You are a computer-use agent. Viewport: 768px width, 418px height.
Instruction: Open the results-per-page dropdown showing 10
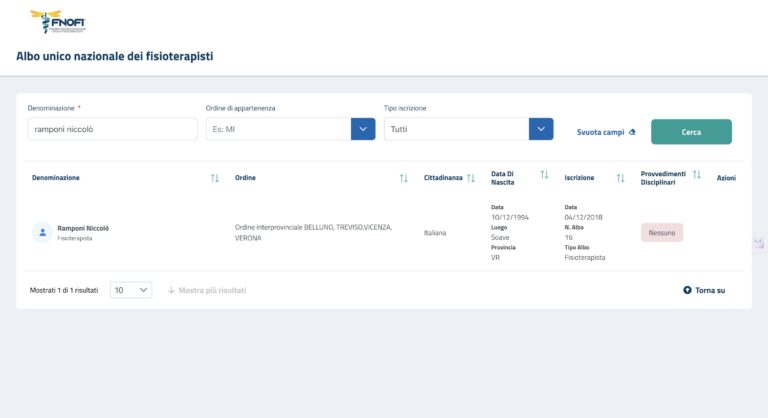click(x=131, y=290)
